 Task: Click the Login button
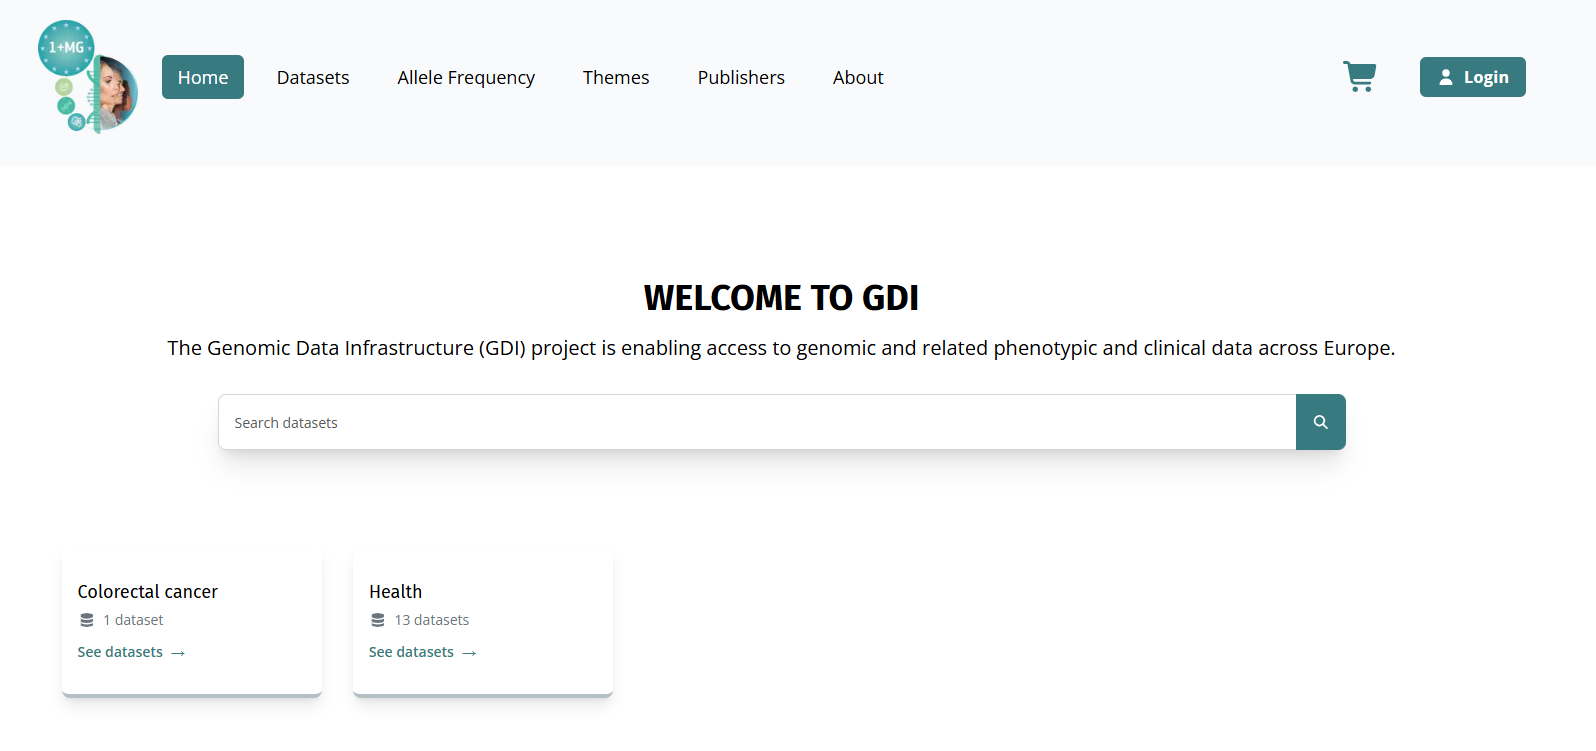coord(1472,77)
